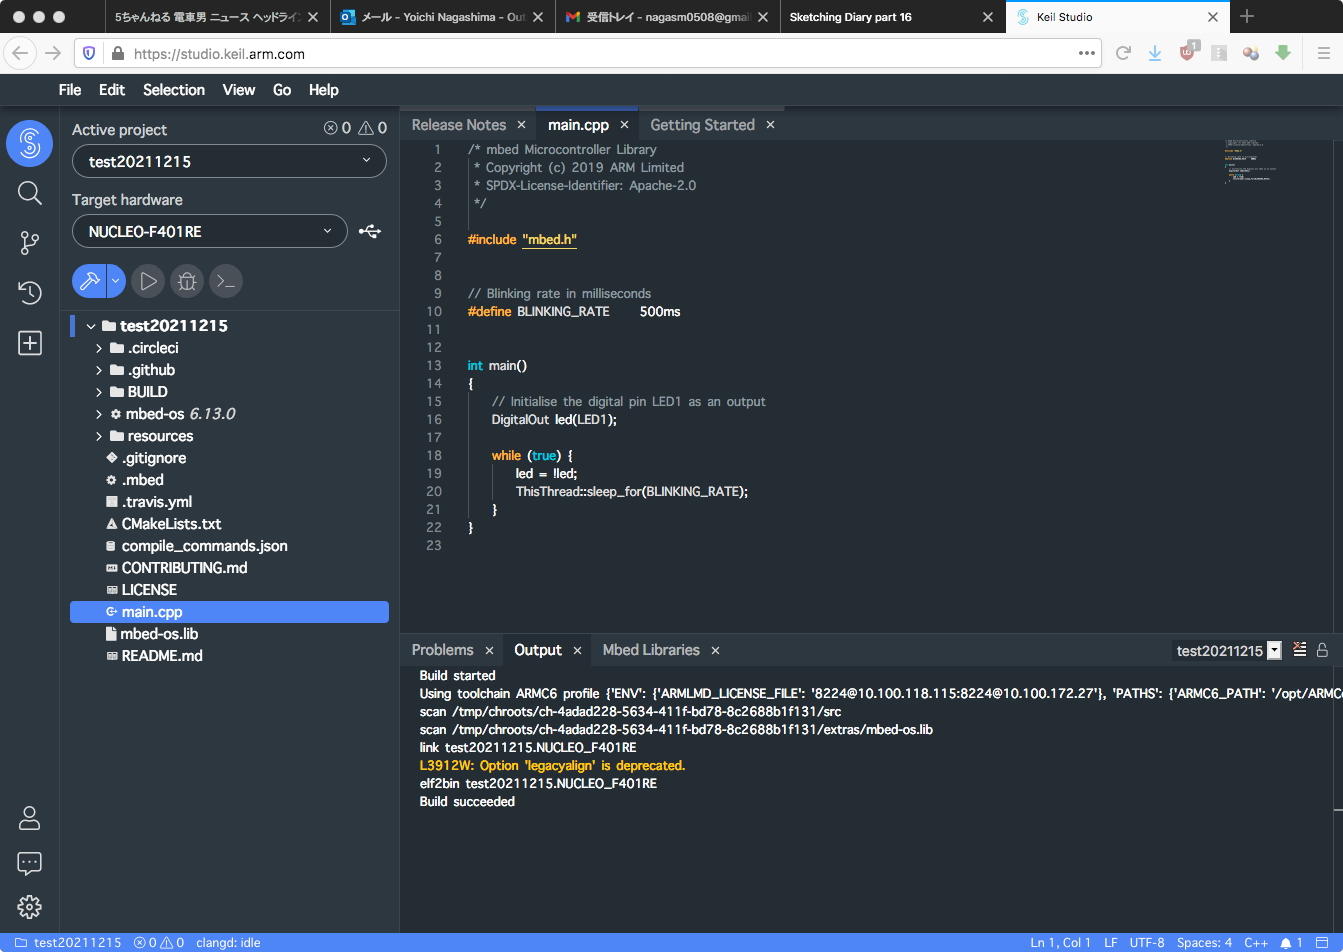The image size is (1343, 952).
Task: Open the Mbed Libraries plus-box icon in the sidebar
Action: click(30, 343)
